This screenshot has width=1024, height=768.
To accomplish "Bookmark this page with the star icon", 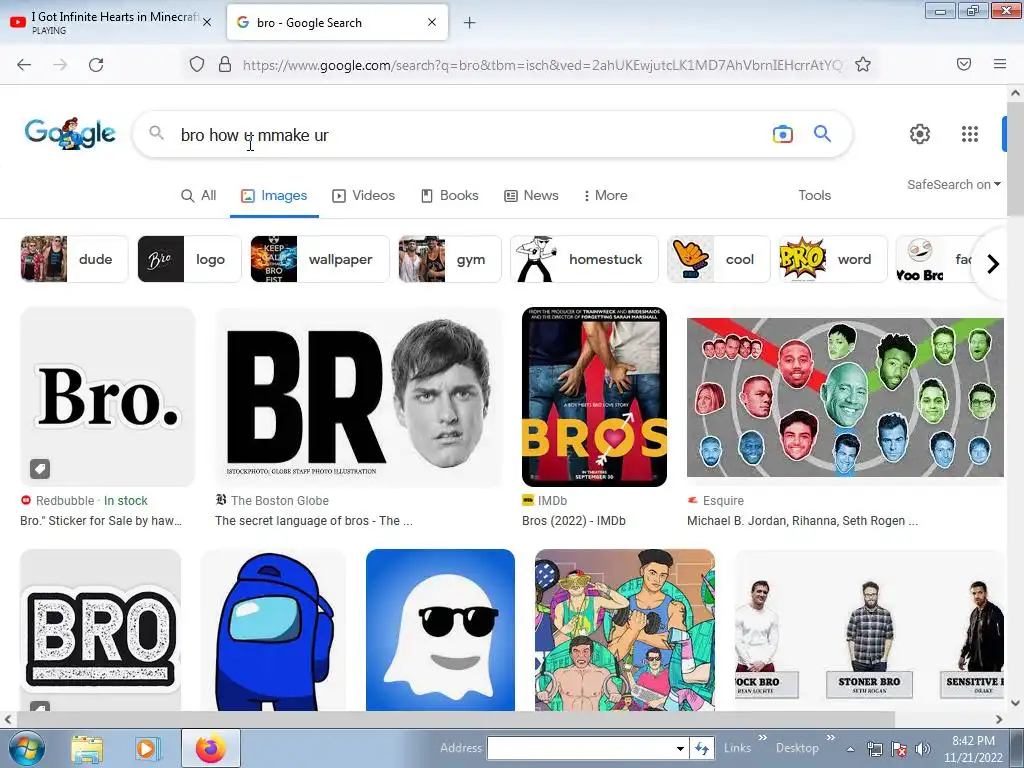I will coord(863,64).
